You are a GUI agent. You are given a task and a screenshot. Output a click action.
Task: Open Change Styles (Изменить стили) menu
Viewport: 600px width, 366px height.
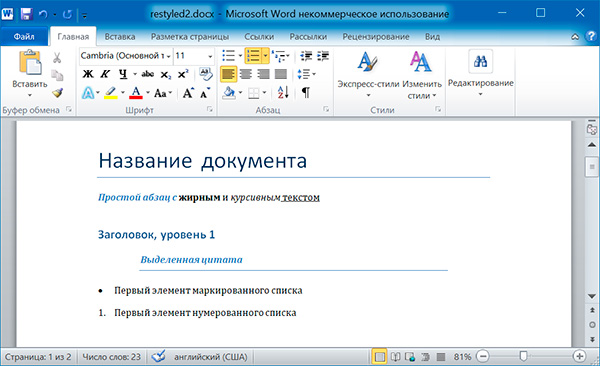click(422, 75)
